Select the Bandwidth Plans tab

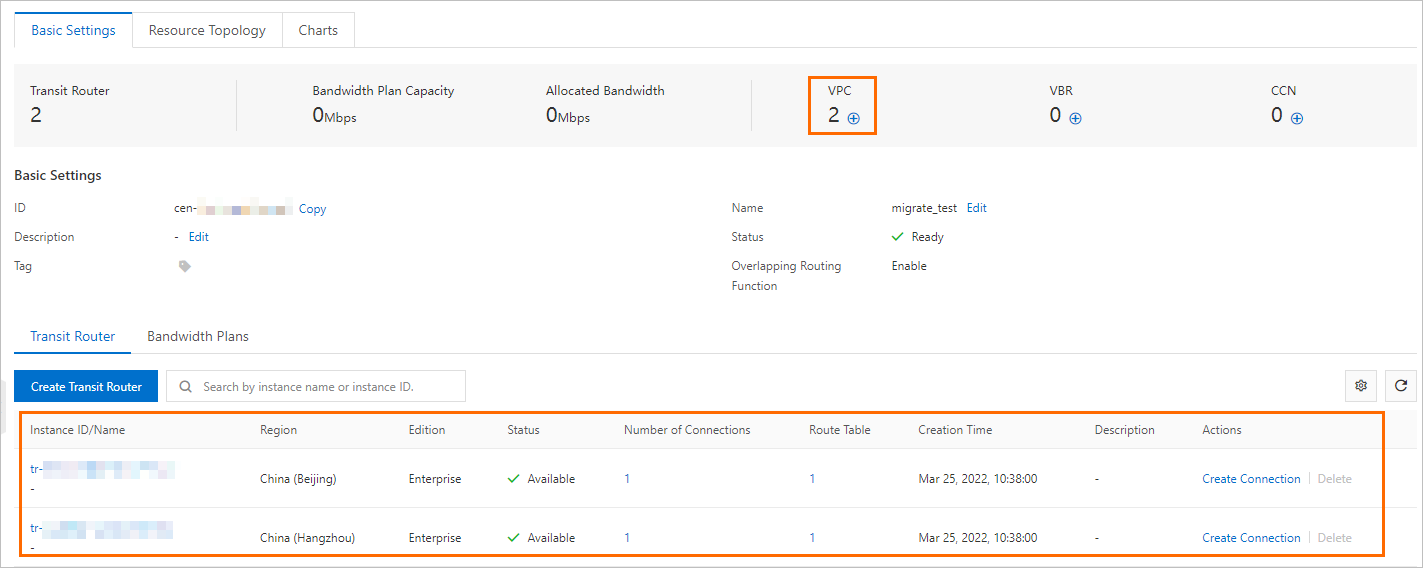point(198,336)
